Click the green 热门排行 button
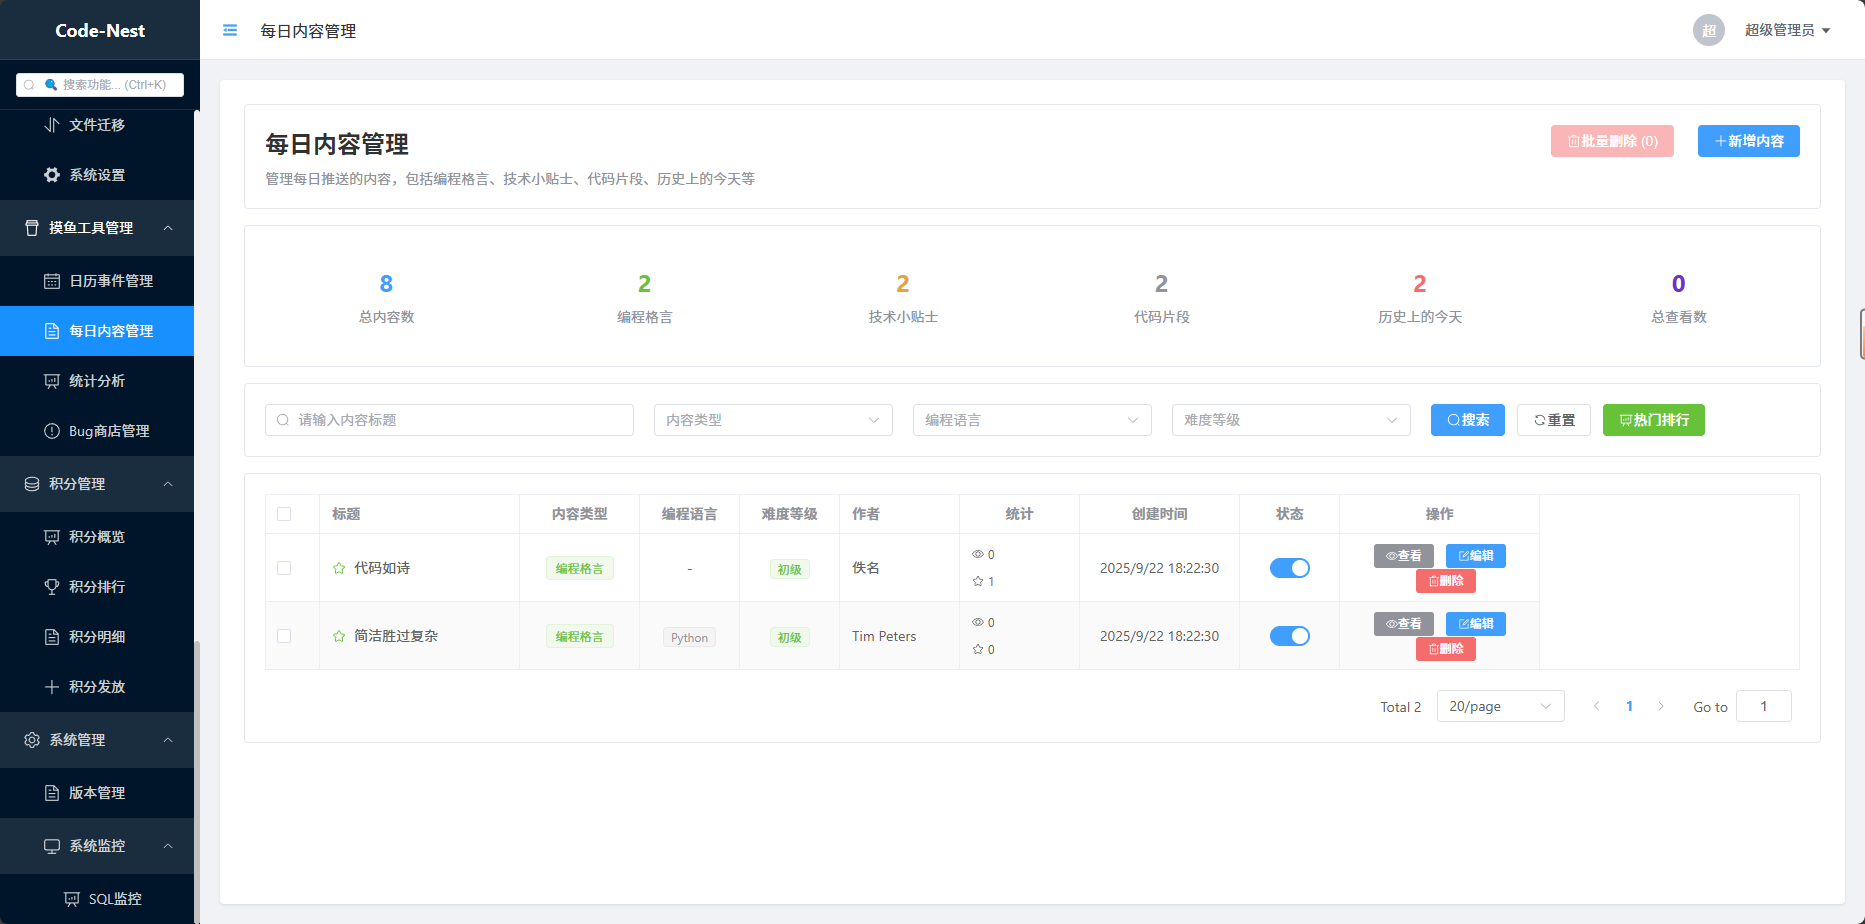Viewport: 1865px width, 924px height. pos(1653,420)
